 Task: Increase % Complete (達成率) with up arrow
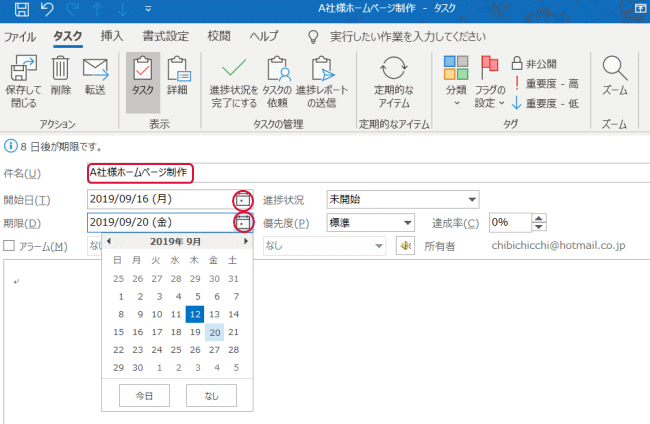[538, 218]
